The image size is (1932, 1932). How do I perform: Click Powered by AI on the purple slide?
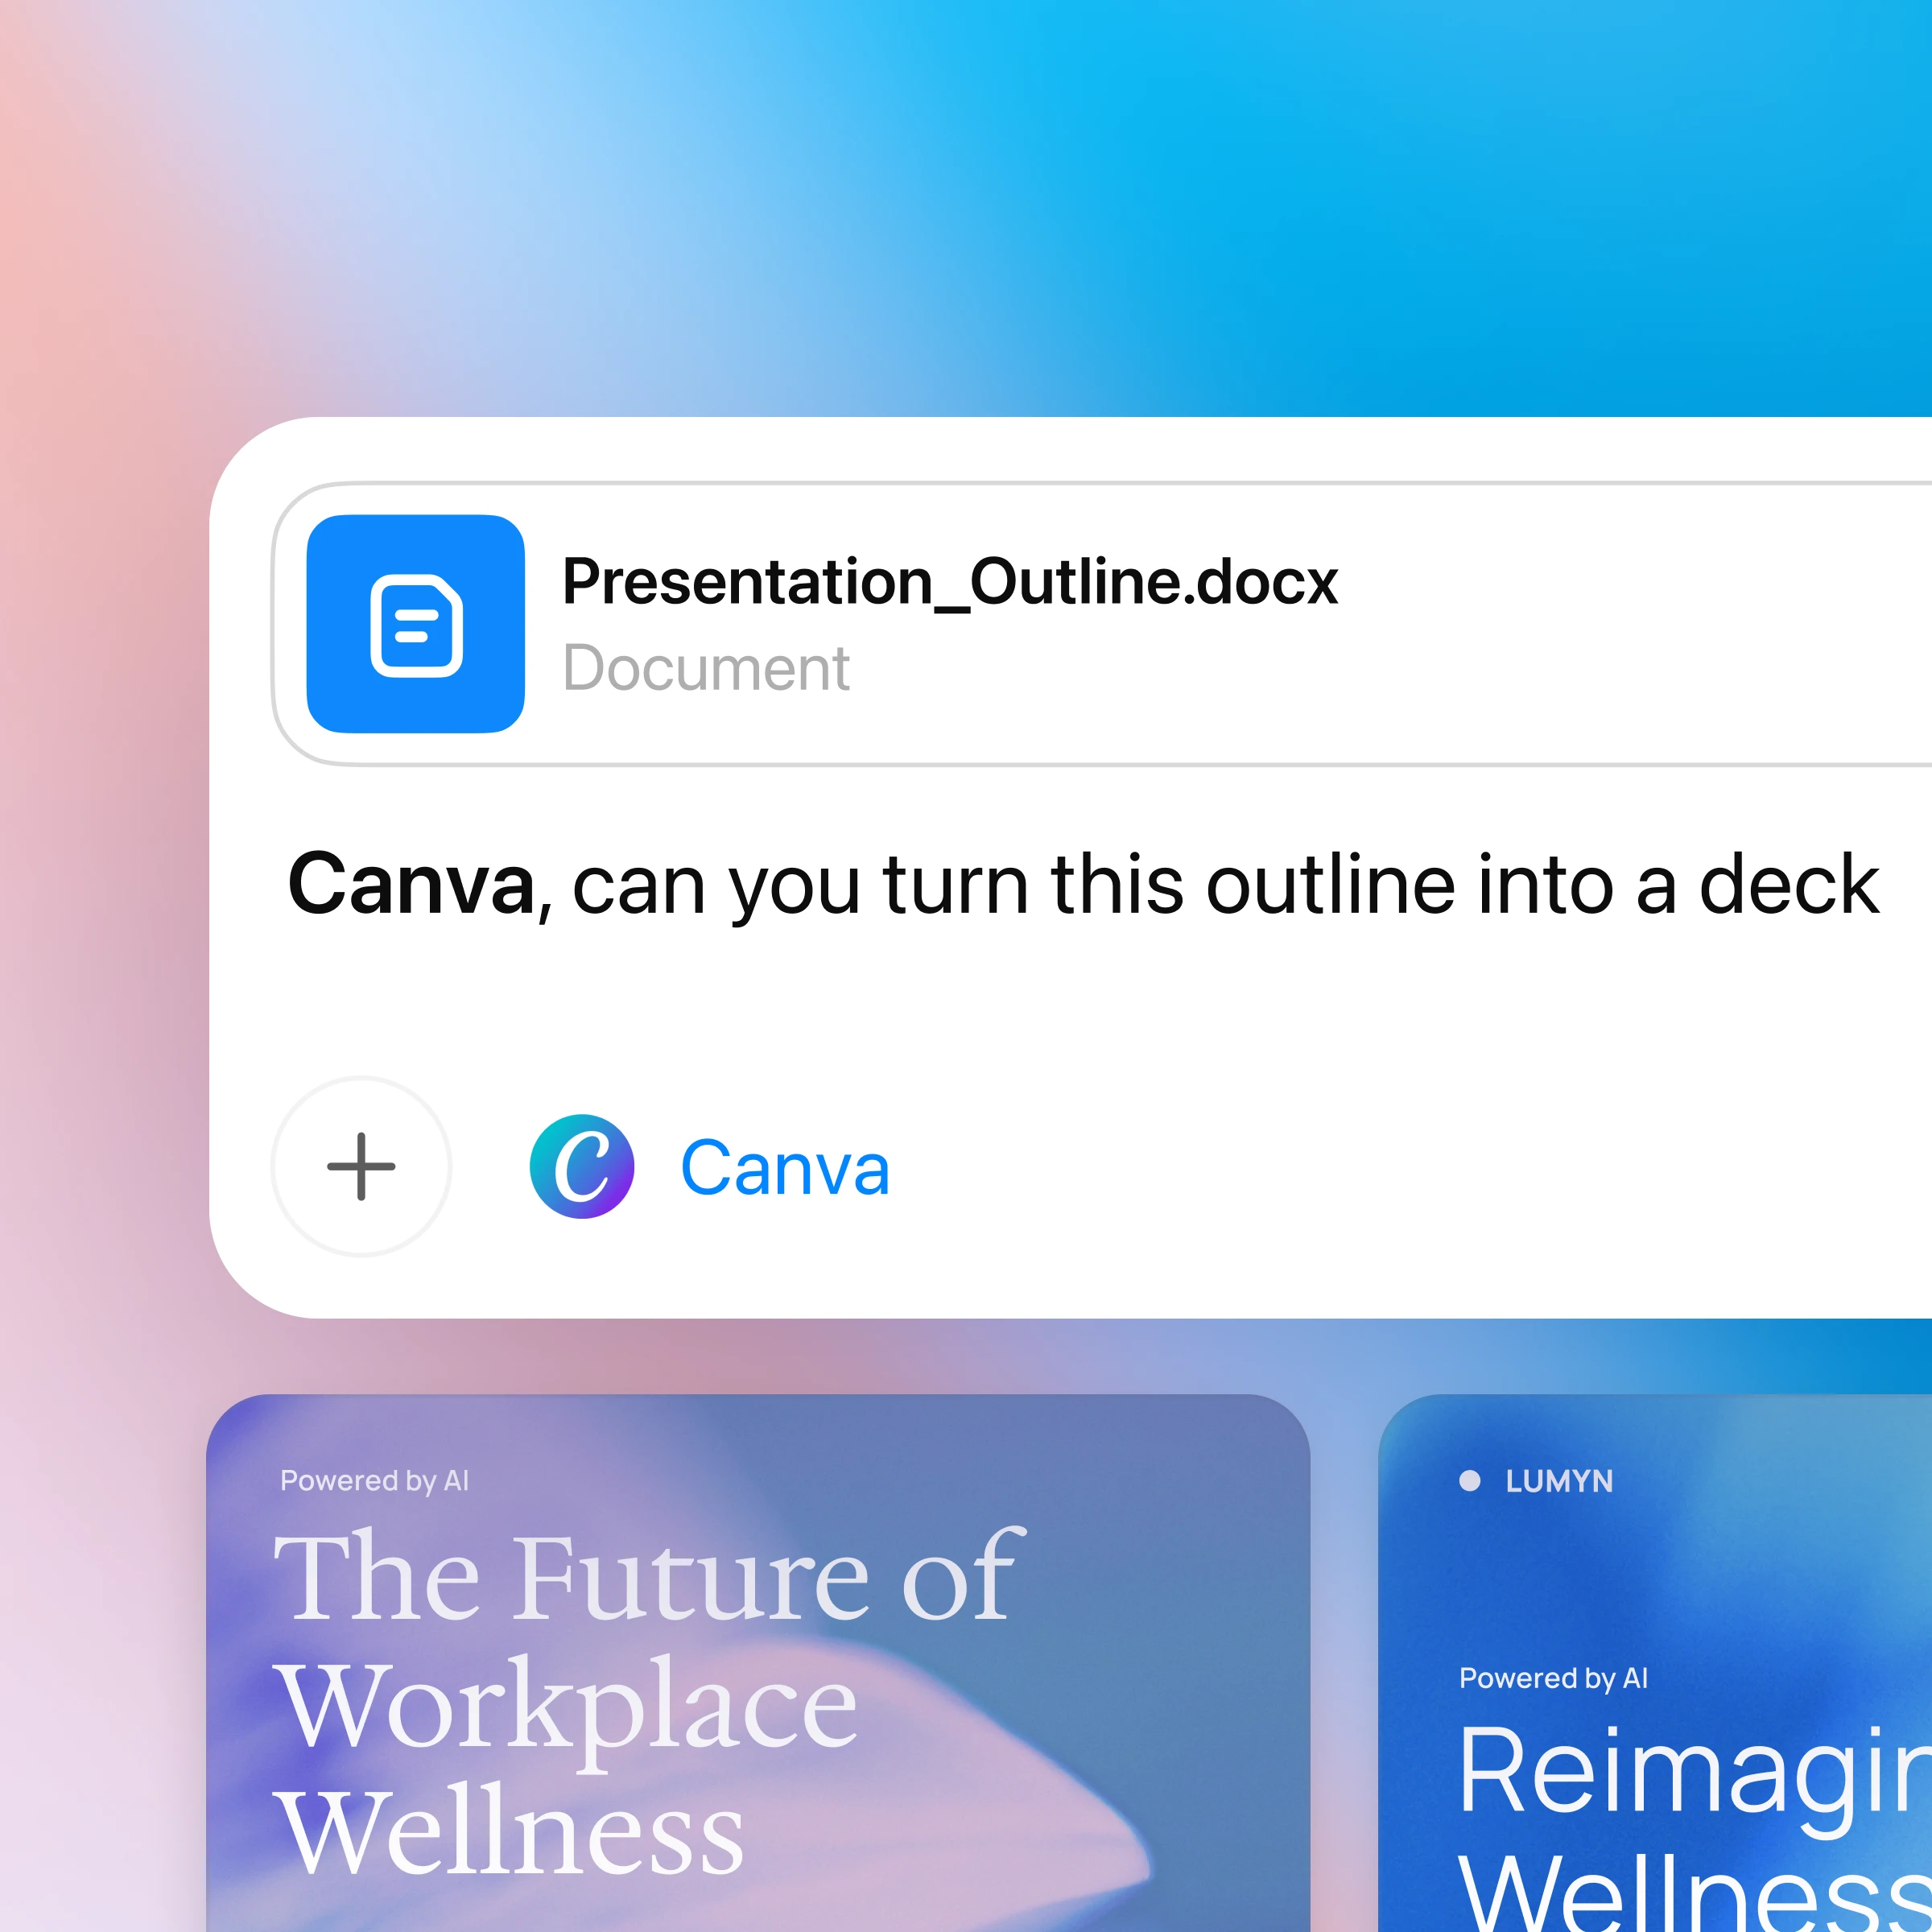374,1481
